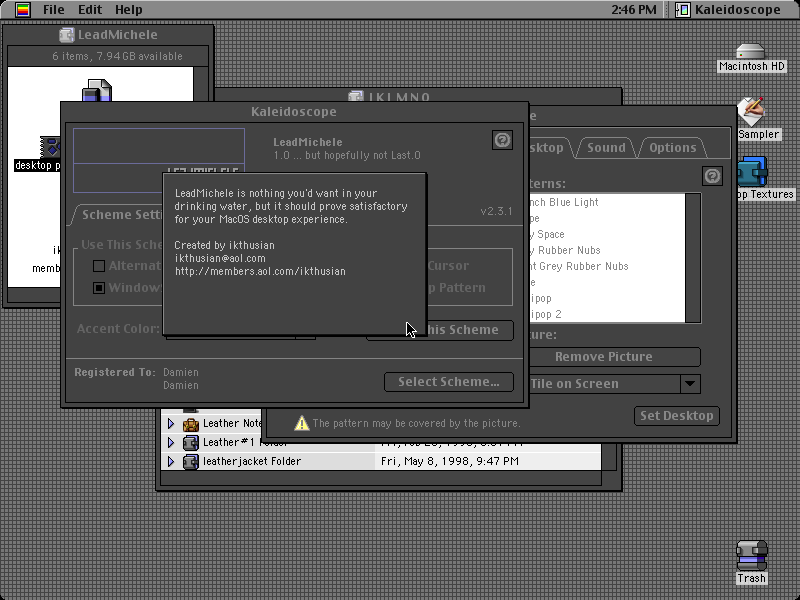
Task: Select the document icon in LeadMichele window
Action: click(x=97, y=90)
